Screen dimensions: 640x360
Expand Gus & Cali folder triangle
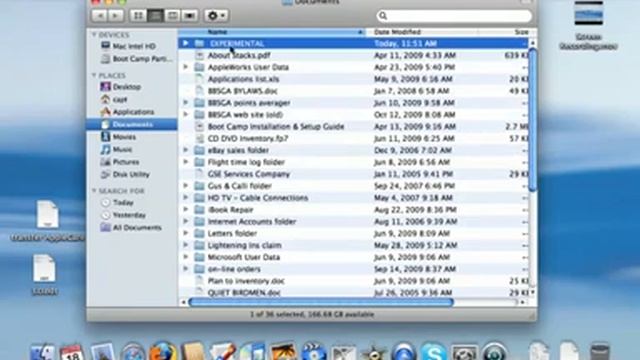click(x=186, y=186)
